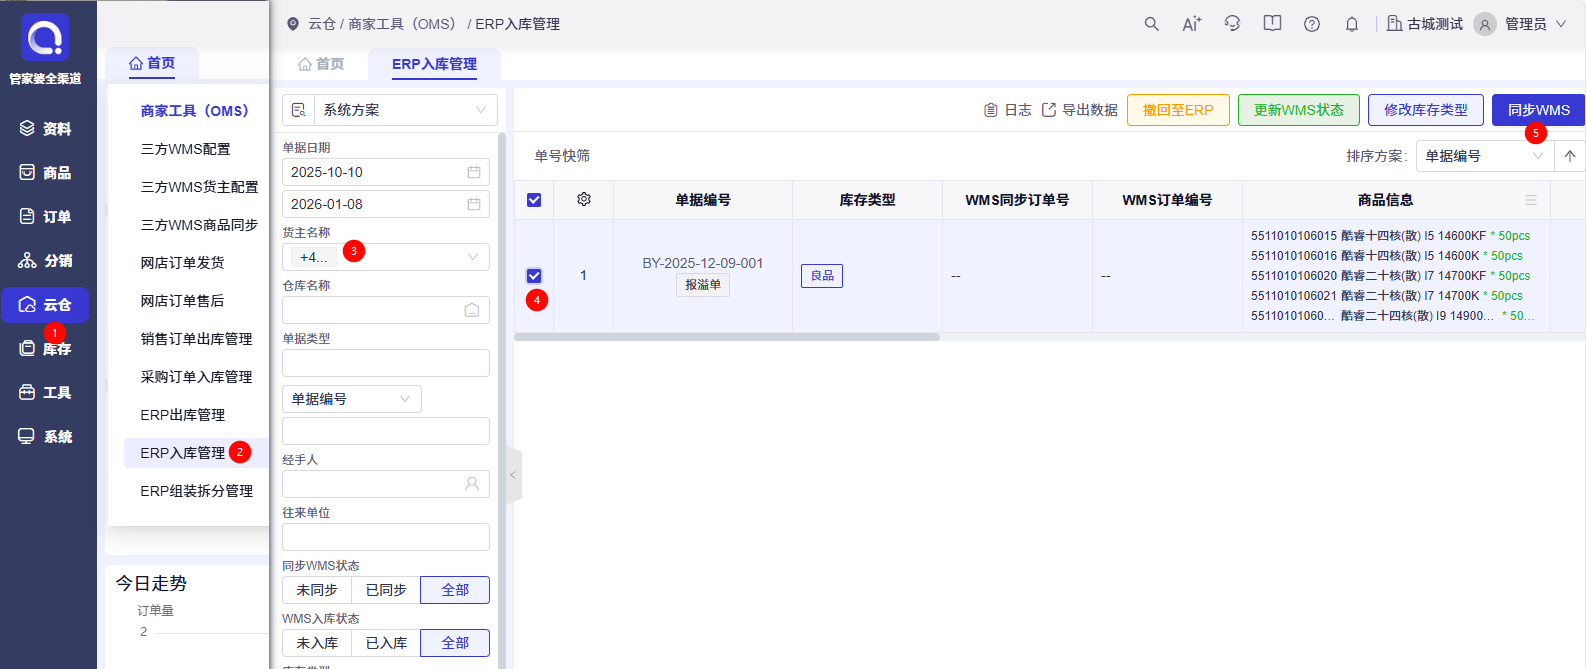Open the AI assistant icon
Viewport: 1586px width, 669px height.
coord(1192,24)
